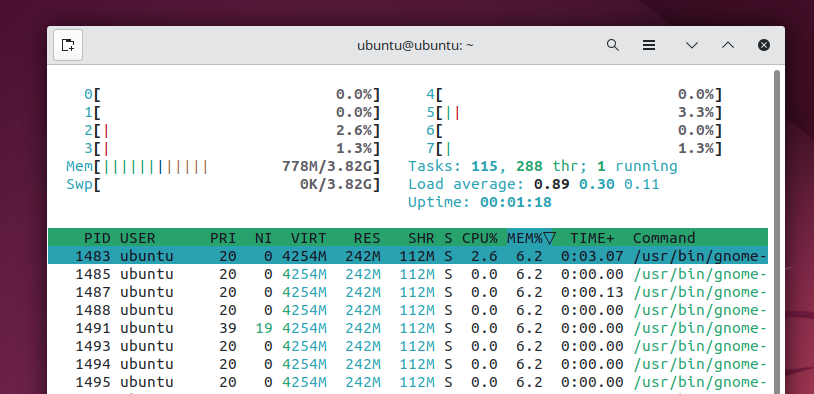The height and width of the screenshot is (394, 814).
Task: Sort by the CPU% column header
Action: (x=480, y=238)
